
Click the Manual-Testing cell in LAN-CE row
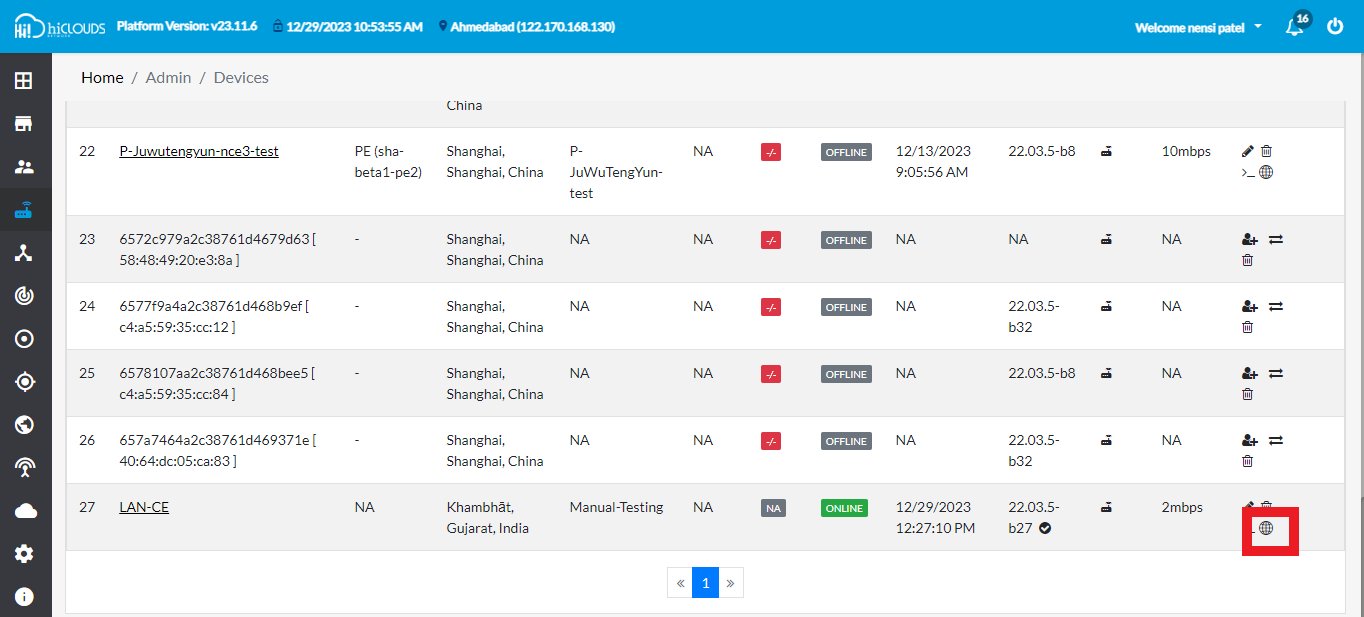[616, 507]
